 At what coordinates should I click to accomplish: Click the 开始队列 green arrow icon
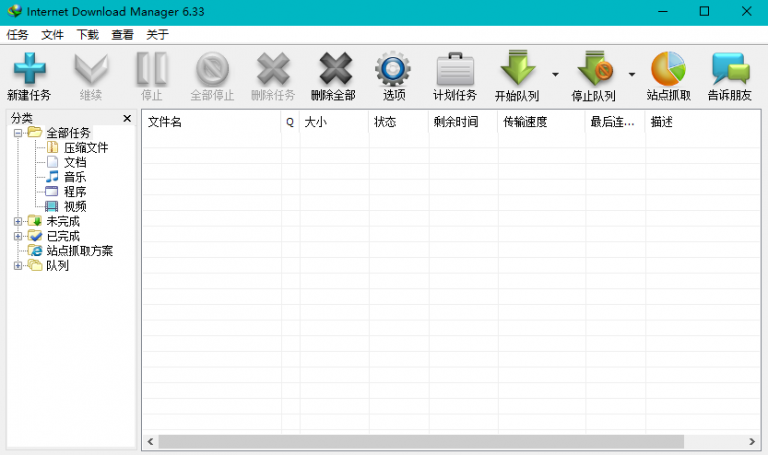pos(517,68)
